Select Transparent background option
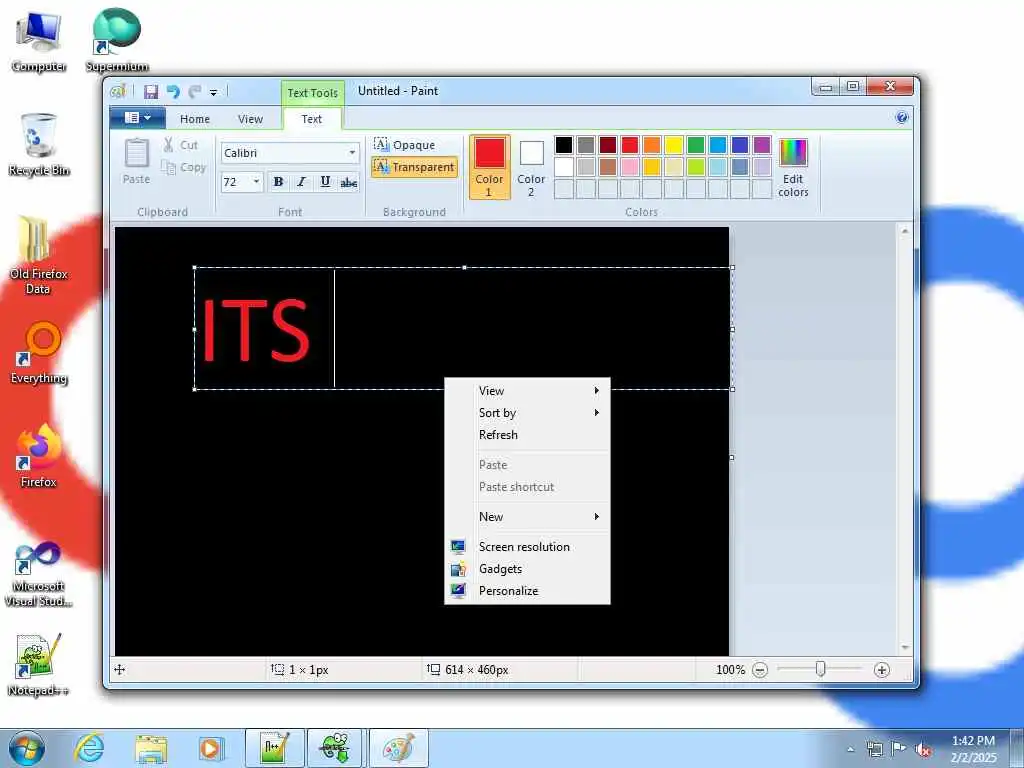Image resolution: width=1024 pixels, height=768 pixels. pos(414,167)
